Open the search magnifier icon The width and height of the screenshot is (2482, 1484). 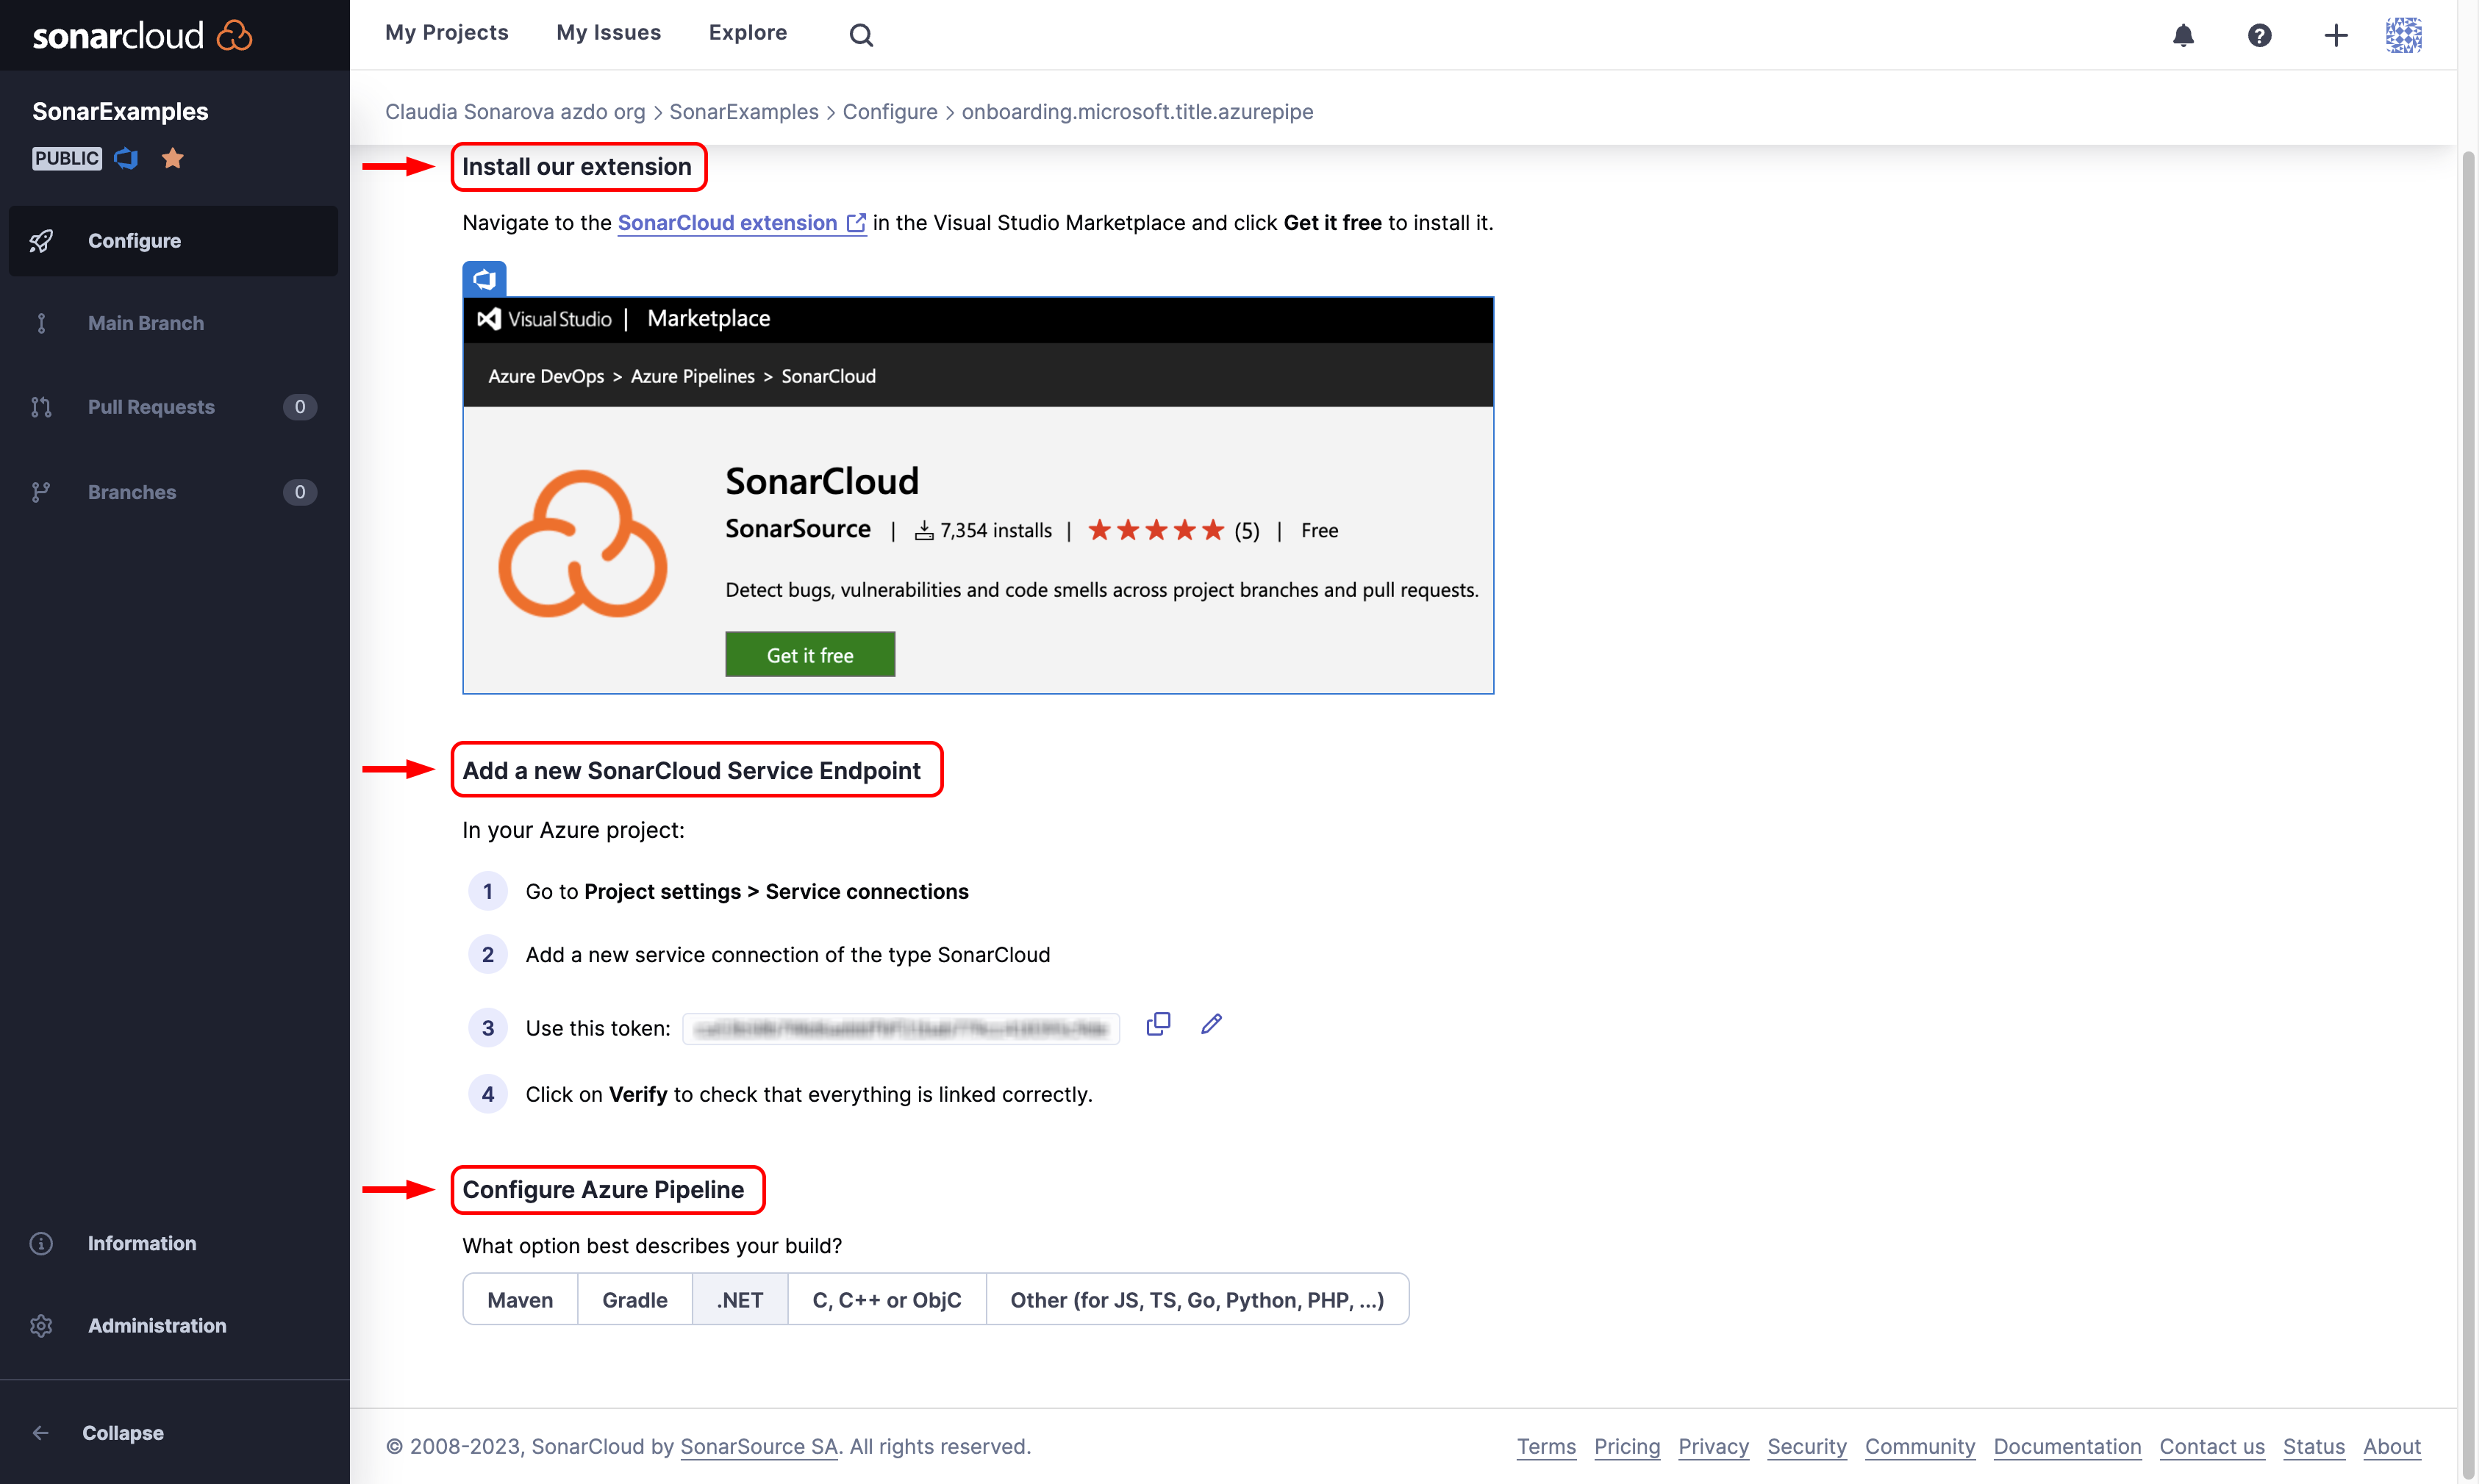(x=861, y=35)
